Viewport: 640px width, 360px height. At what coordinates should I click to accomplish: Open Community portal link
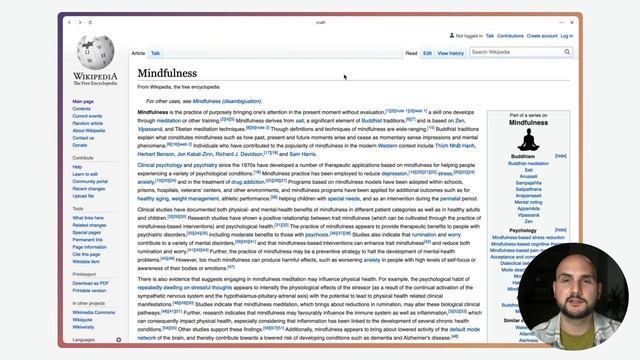pyautogui.click(x=90, y=181)
